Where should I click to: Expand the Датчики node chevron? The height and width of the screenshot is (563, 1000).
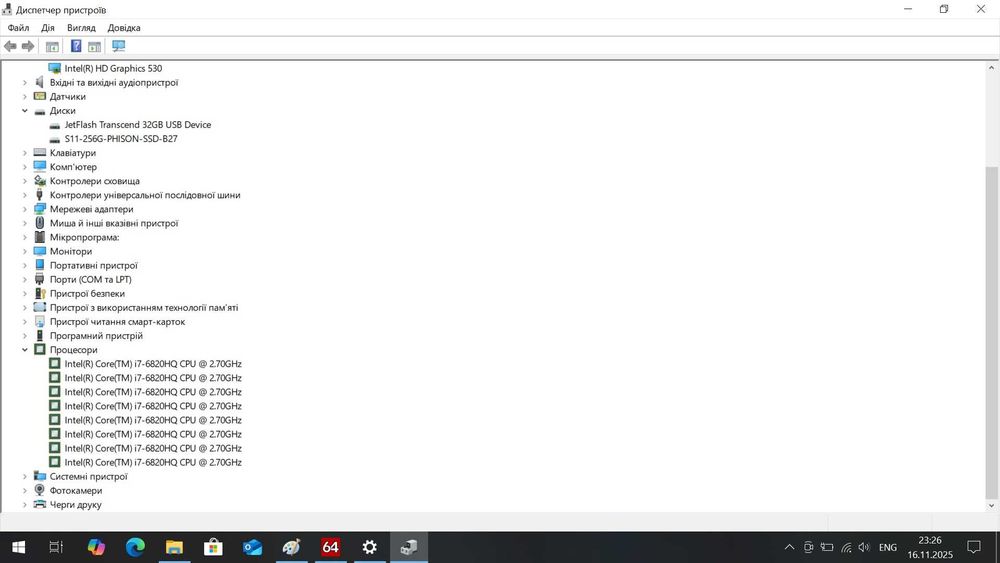click(25, 96)
